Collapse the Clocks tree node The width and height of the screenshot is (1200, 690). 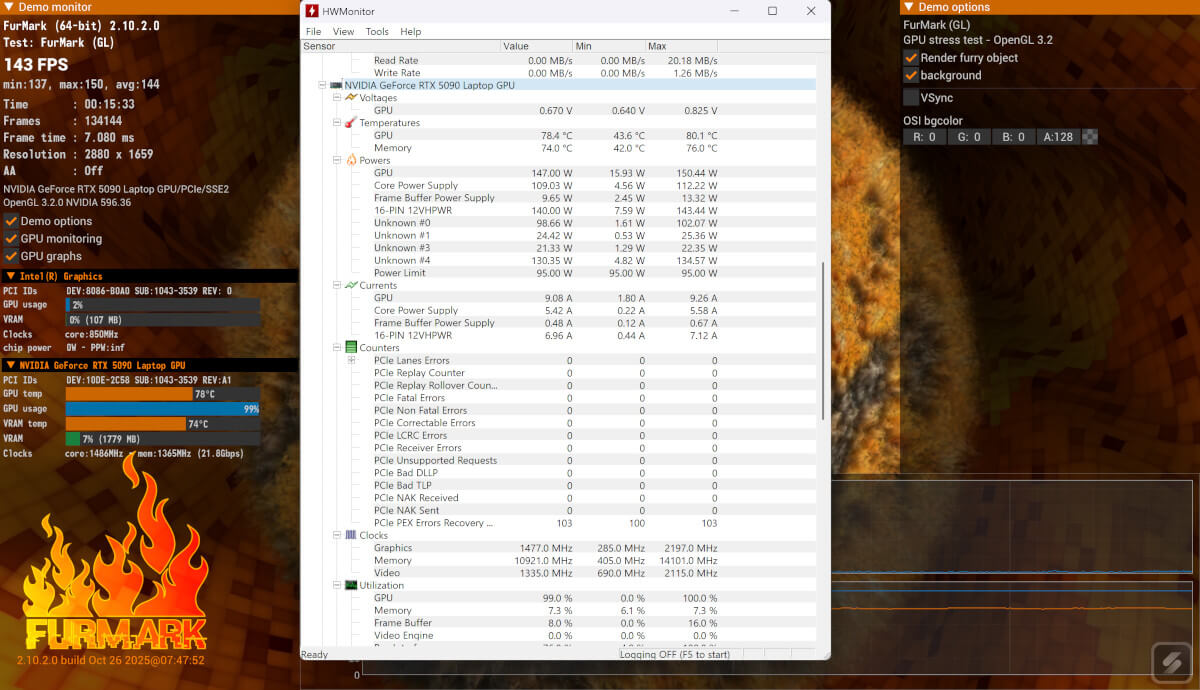(337, 535)
